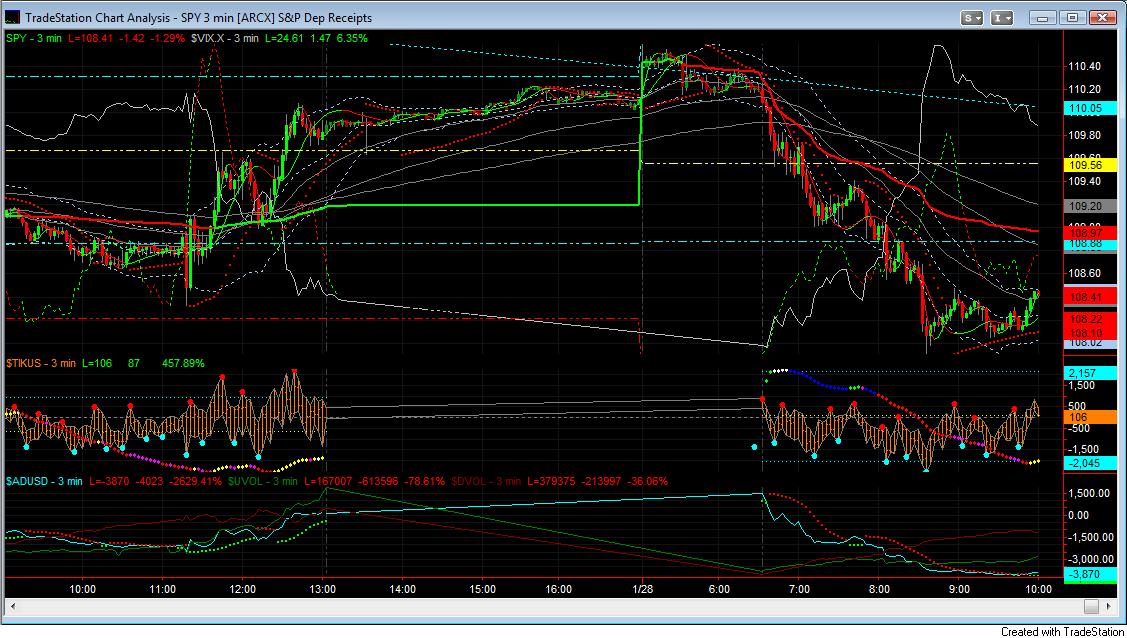
Task: Select the '$ADUSD - 3 min' legend label
Action: click(45, 481)
